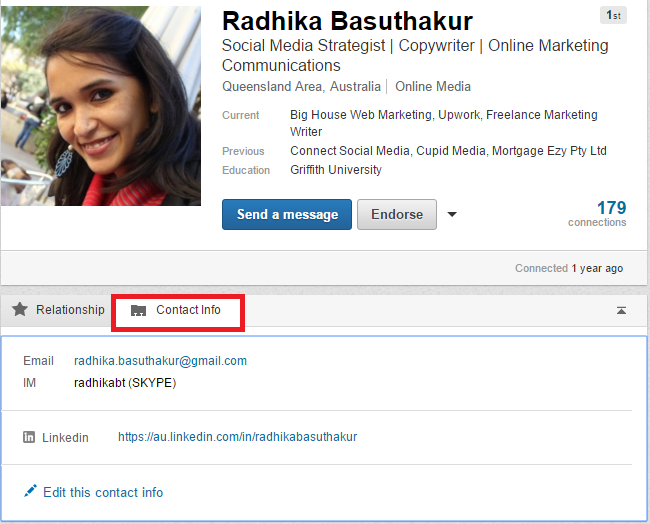Click the Contact Info card icon
Viewport: 650px width, 524px height.
(x=138, y=311)
